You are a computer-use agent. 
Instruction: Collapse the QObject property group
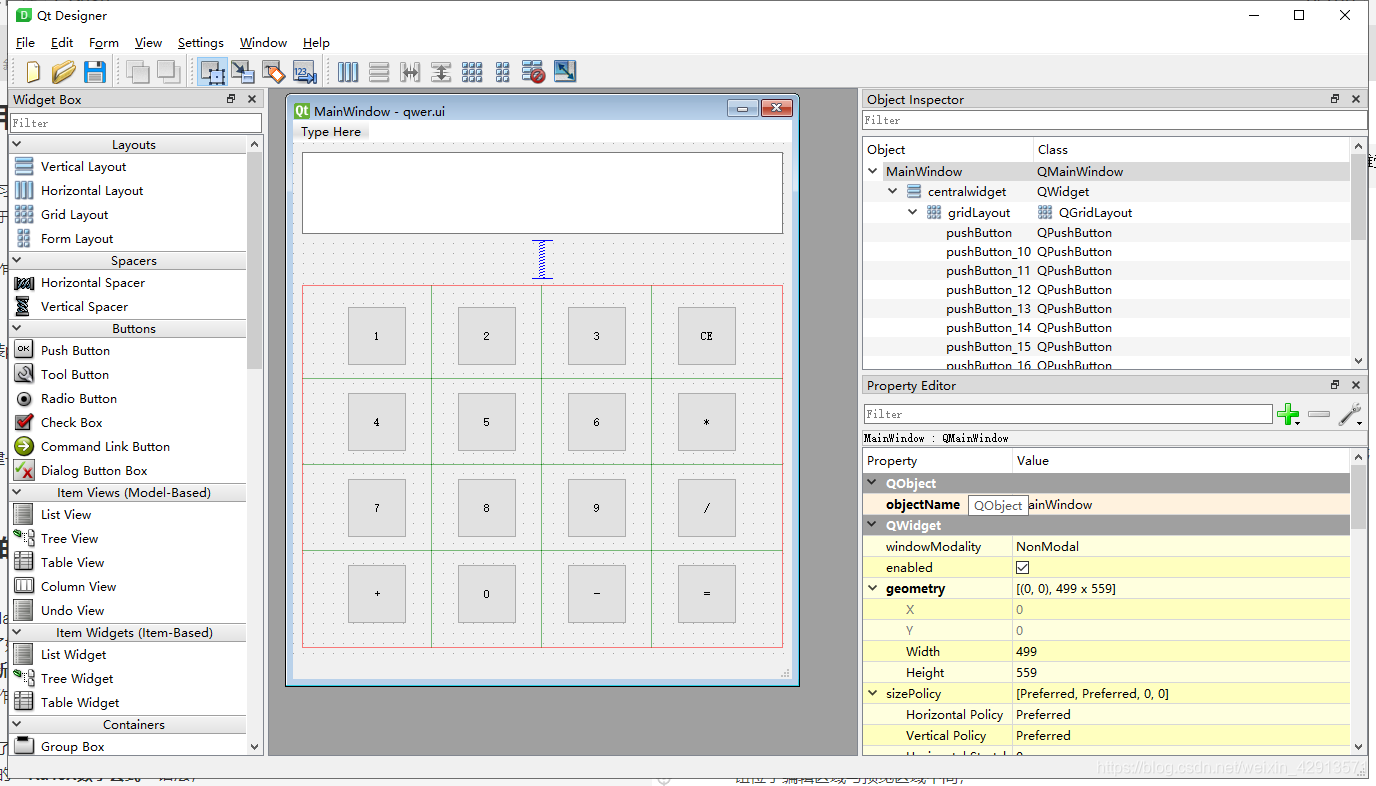874,484
